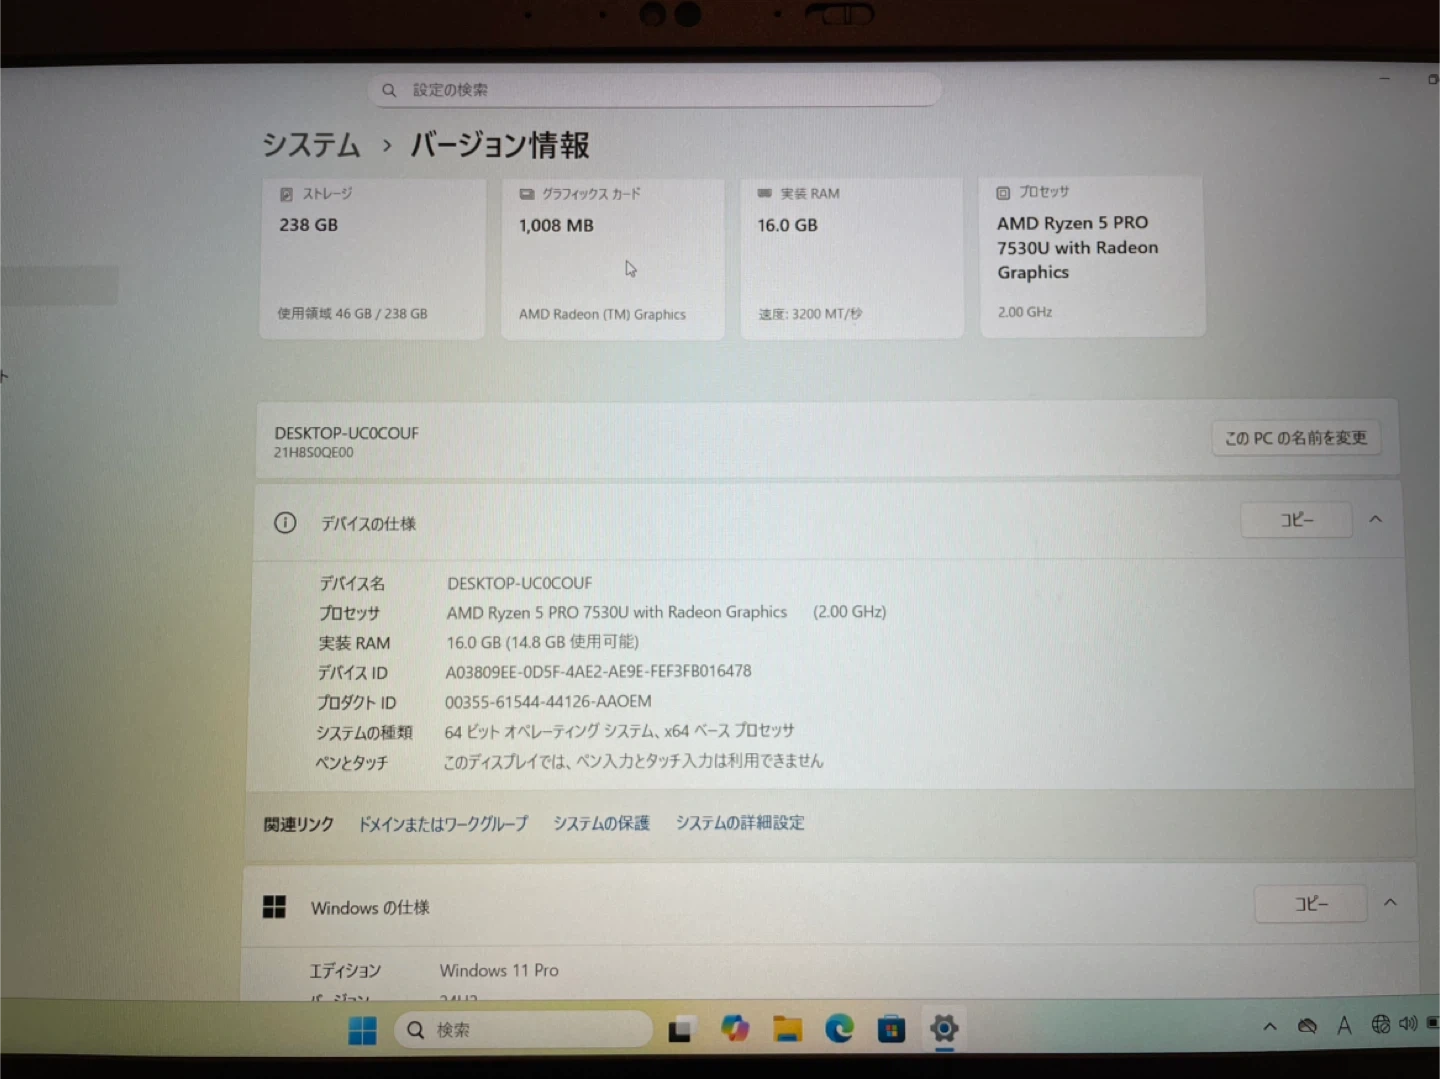
Task: Click この PC の名前を変更 button
Action: [1296, 438]
